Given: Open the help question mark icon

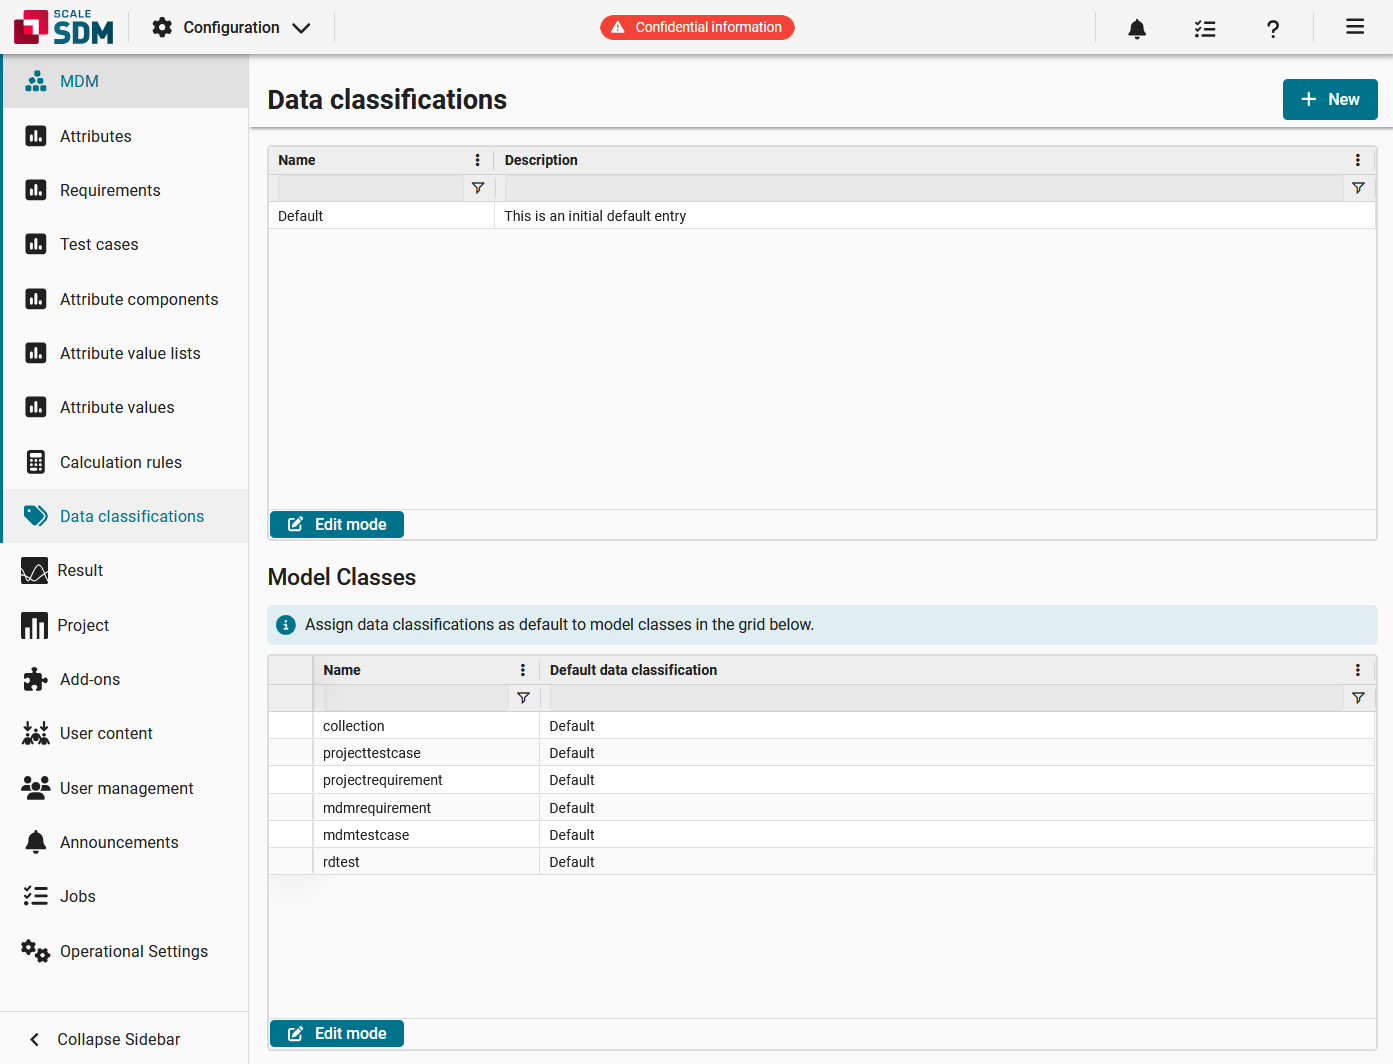Looking at the screenshot, I should tap(1273, 28).
